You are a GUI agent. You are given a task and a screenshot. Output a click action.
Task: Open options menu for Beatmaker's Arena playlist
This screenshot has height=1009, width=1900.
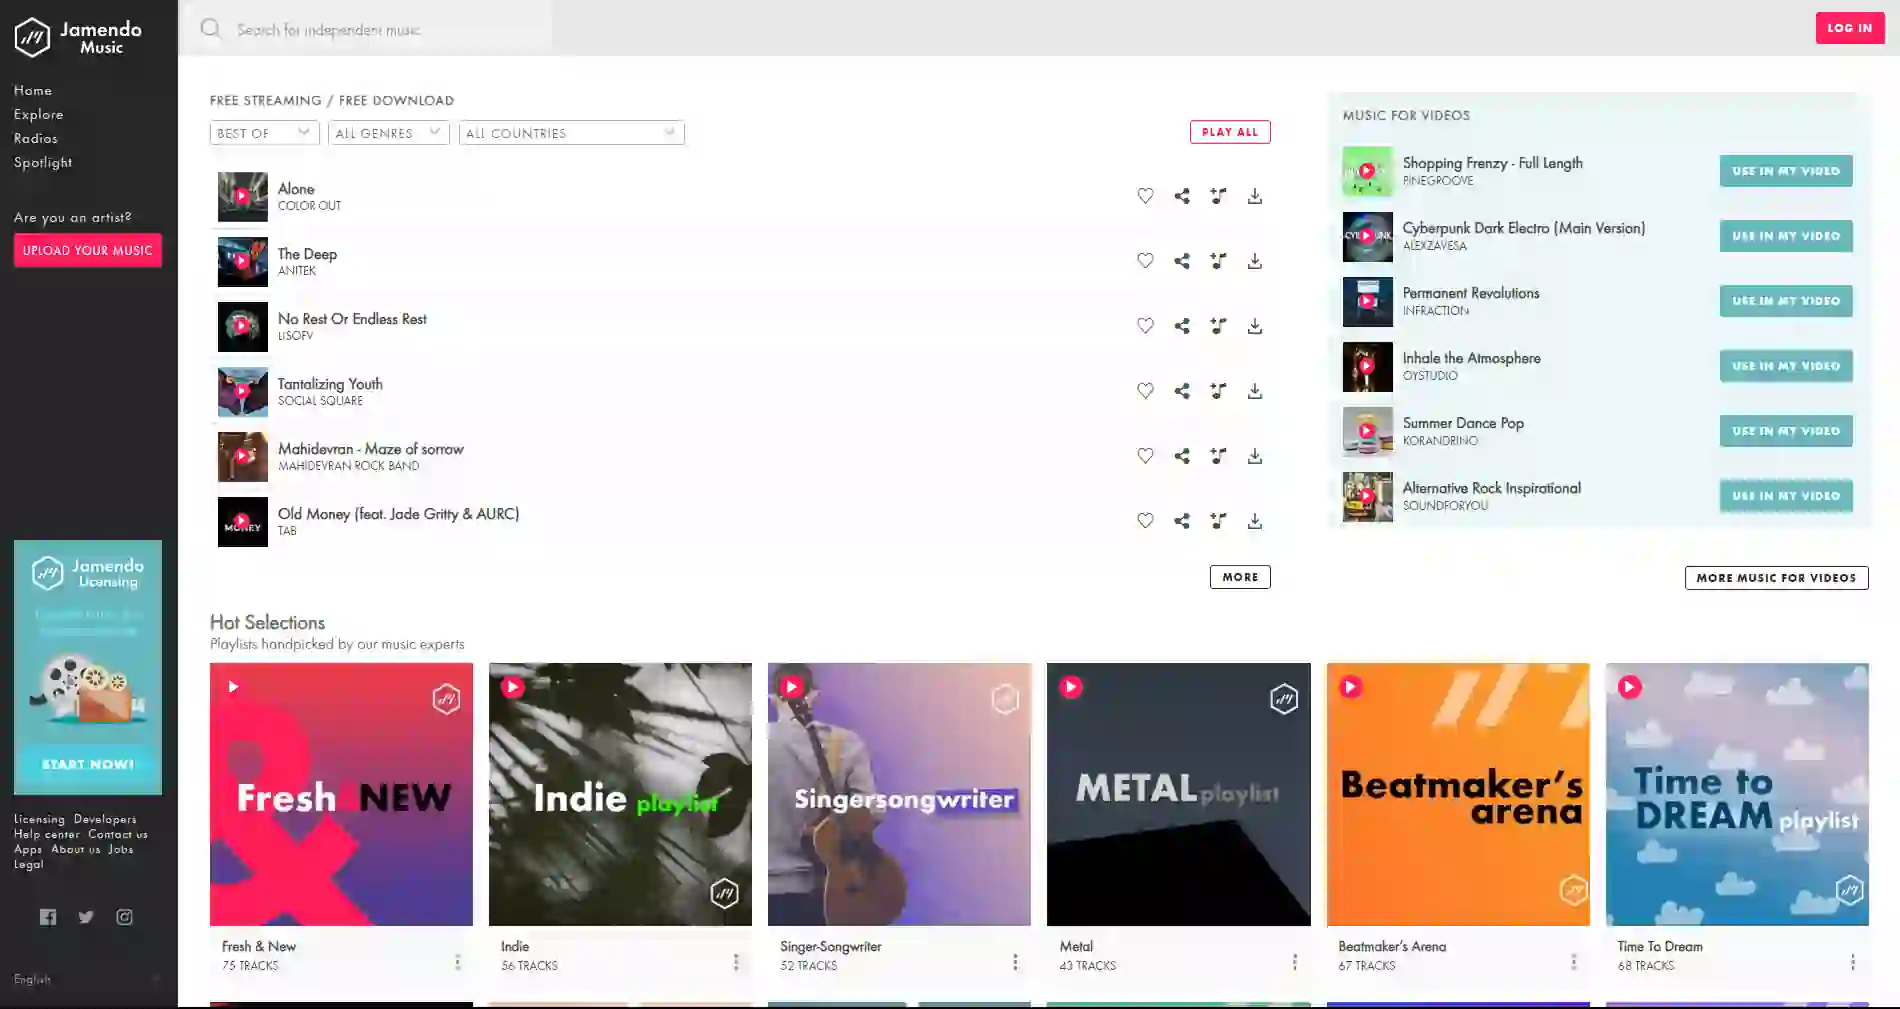click(x=1573, y=962)
